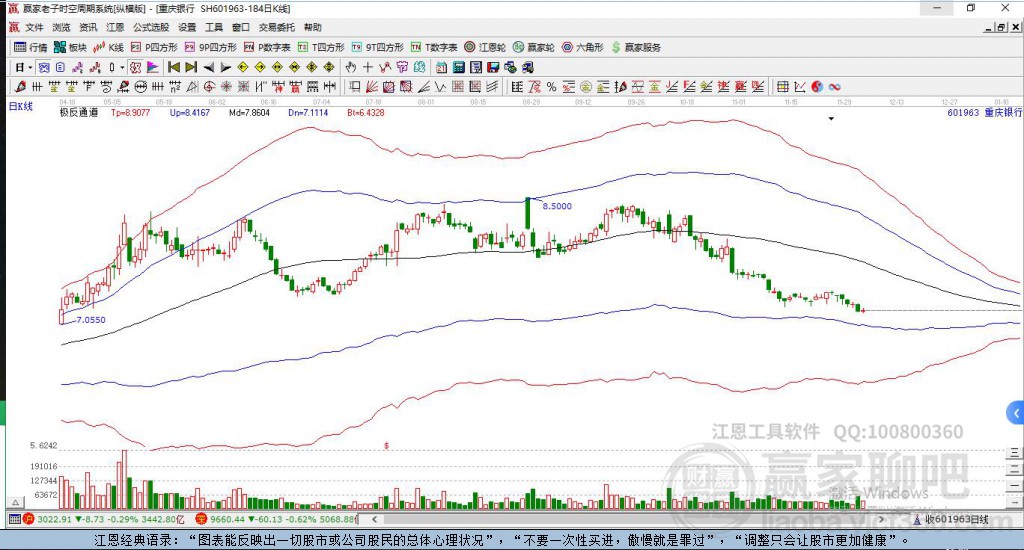Viewport: 1024px width, 550px height.
Task: Open the calculator icon in toolbar
Action: click(458, 67)
